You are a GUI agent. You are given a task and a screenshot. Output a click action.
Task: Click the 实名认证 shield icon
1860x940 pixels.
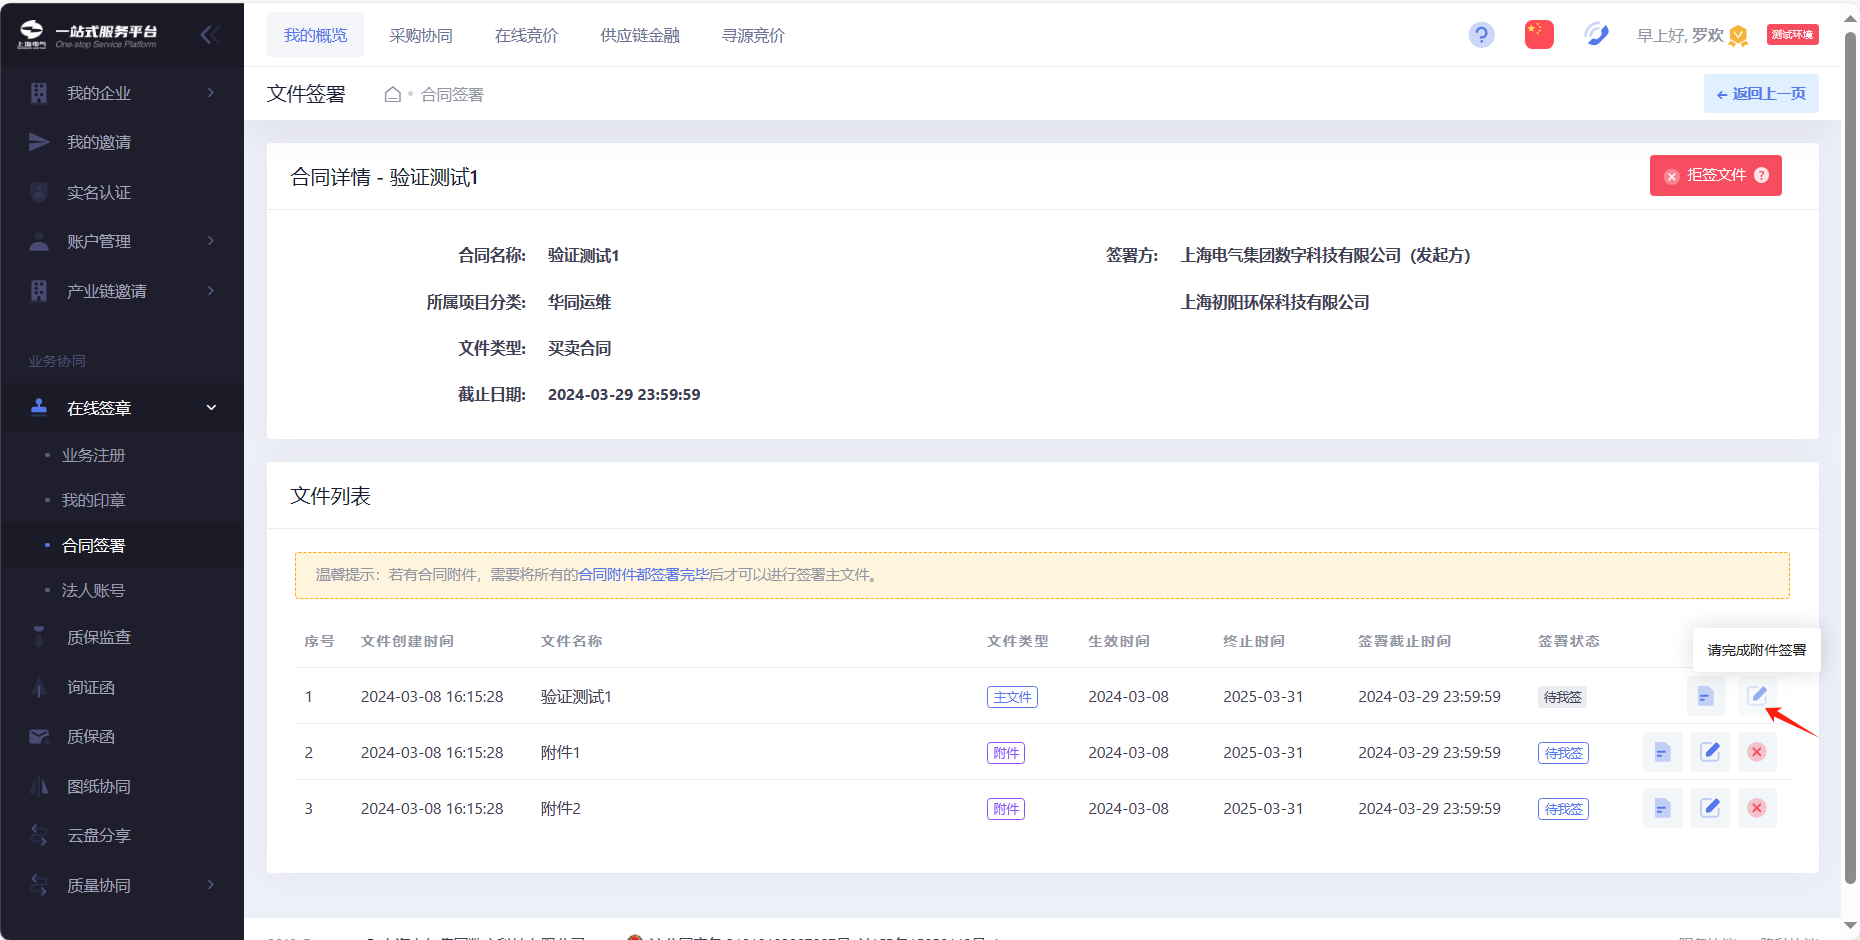(39, 192)
